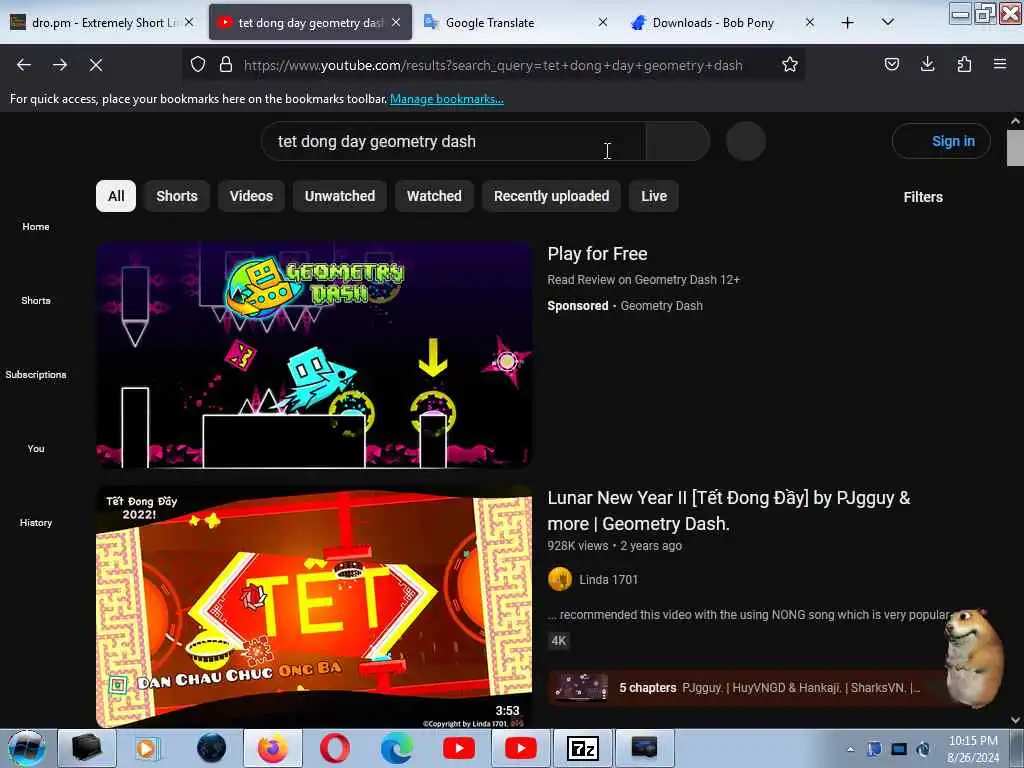1024x768 pixels.
Task: Open taskbar clock 10:15 PM
Action: coord(973,748)
